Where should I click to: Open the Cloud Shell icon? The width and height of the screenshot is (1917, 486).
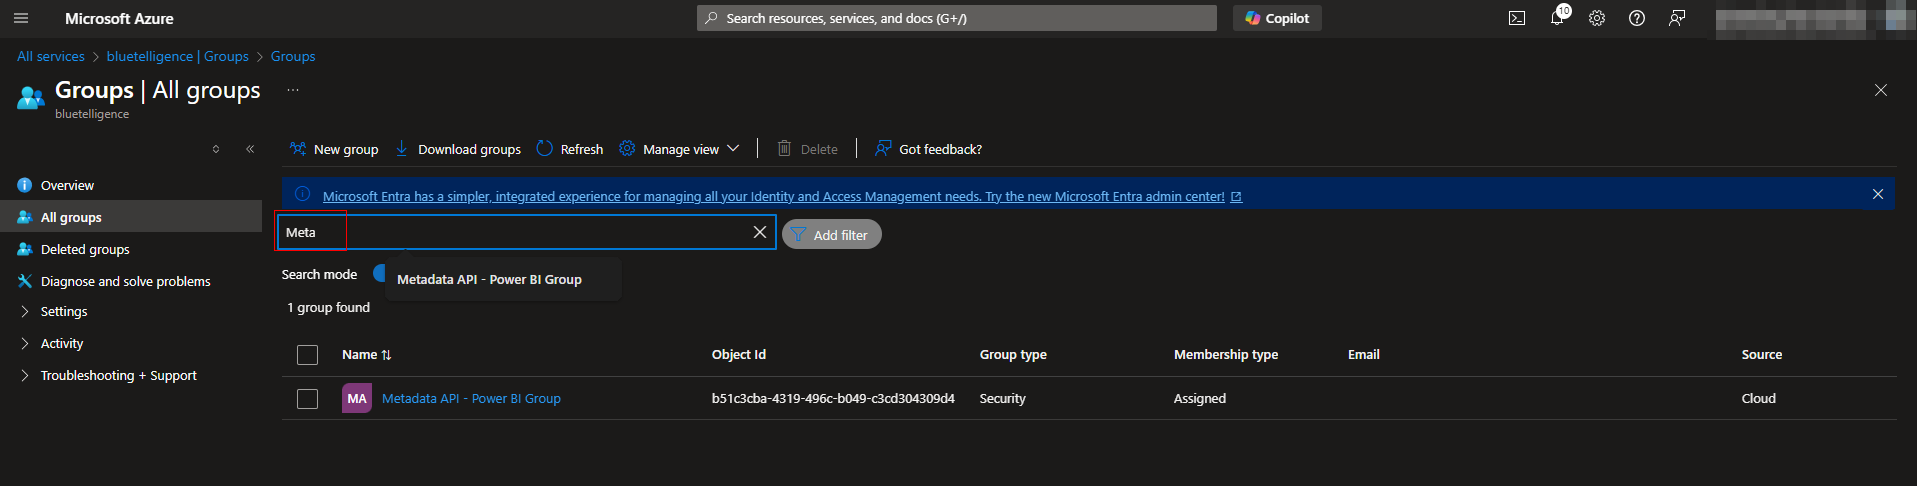[x=1516, y=18]
